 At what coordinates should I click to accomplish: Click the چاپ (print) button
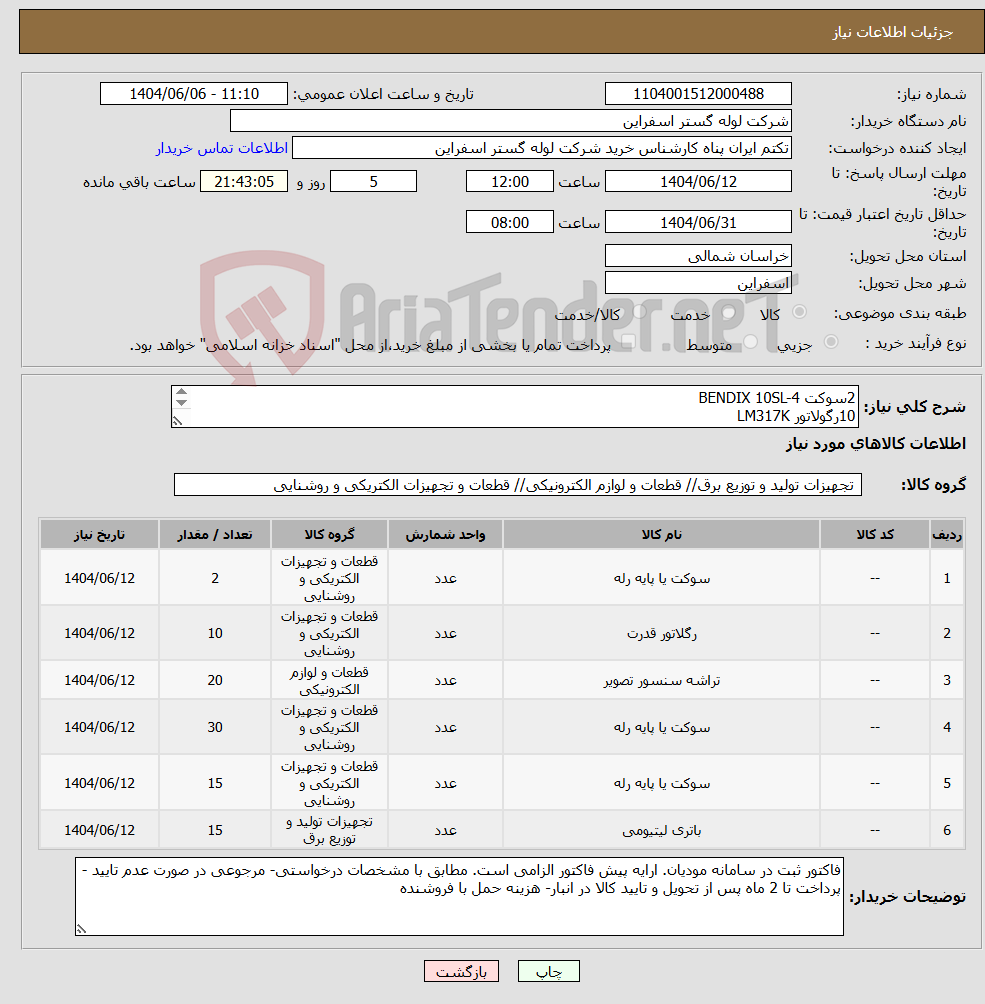tap(548, 971)
